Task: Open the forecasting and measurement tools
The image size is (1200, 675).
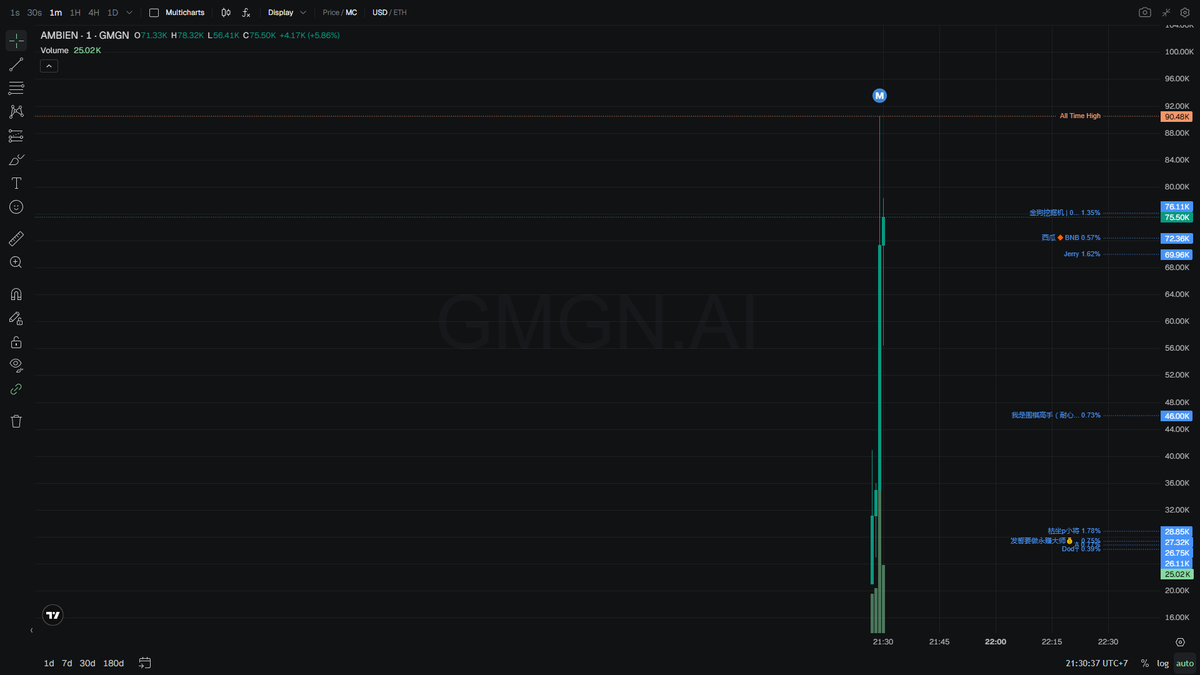Action: (16, 136)
